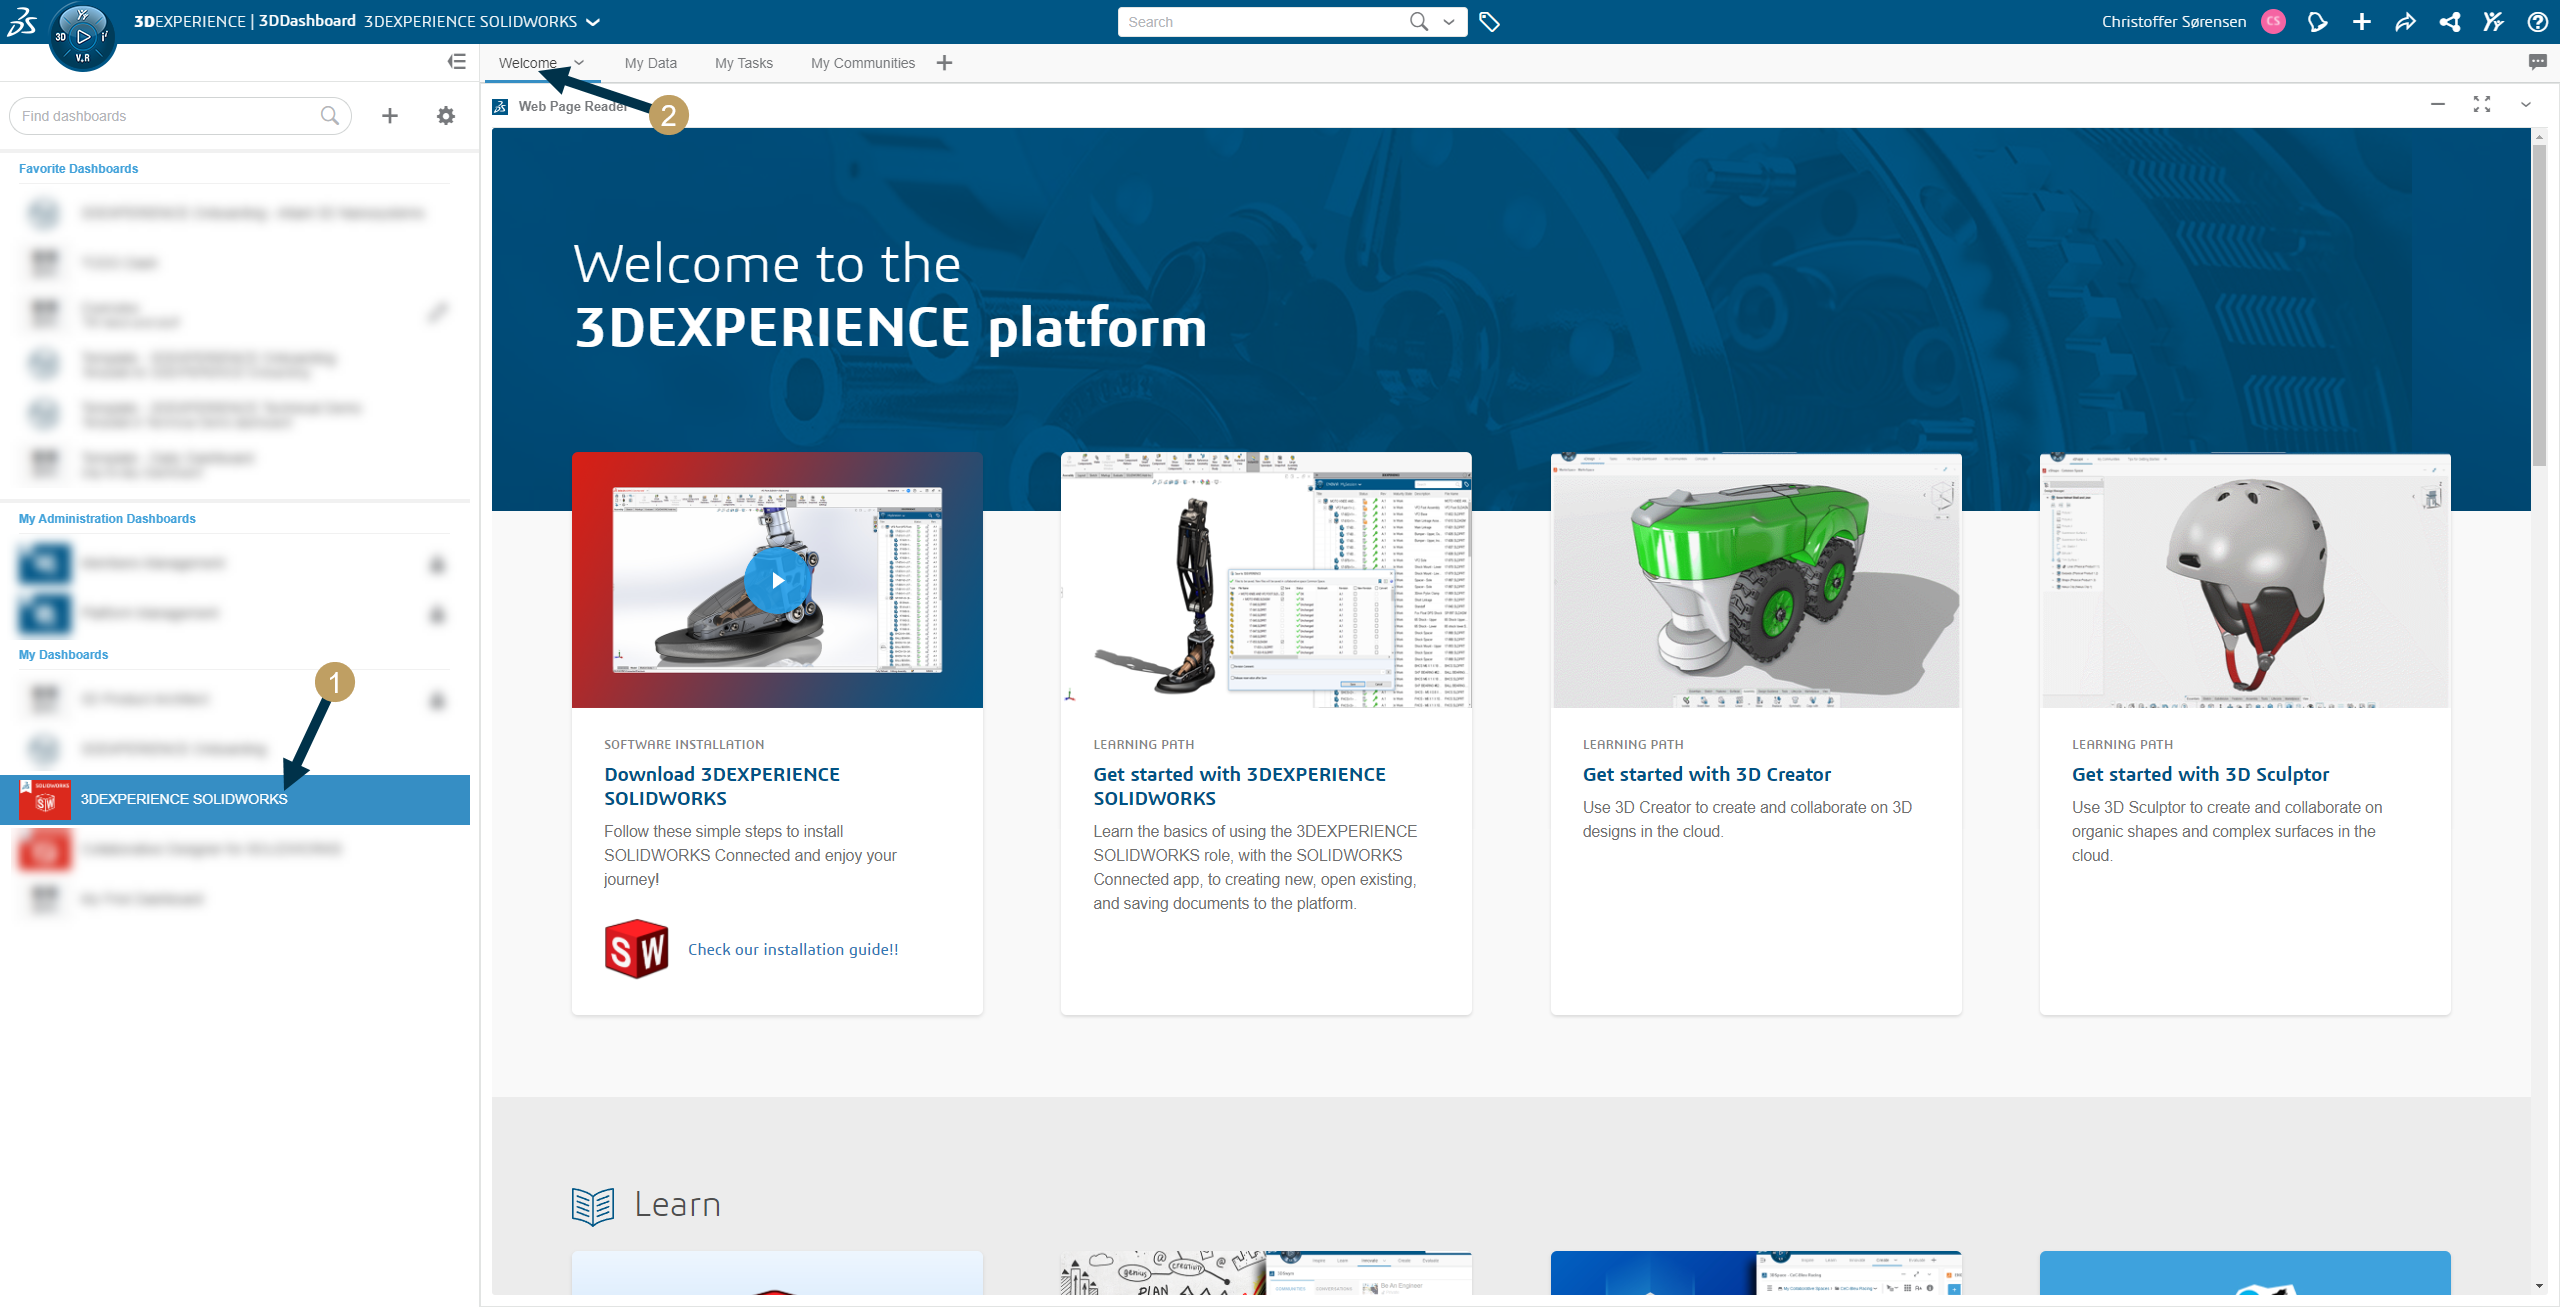Play the SOLIDWORKS installation video

776,580
